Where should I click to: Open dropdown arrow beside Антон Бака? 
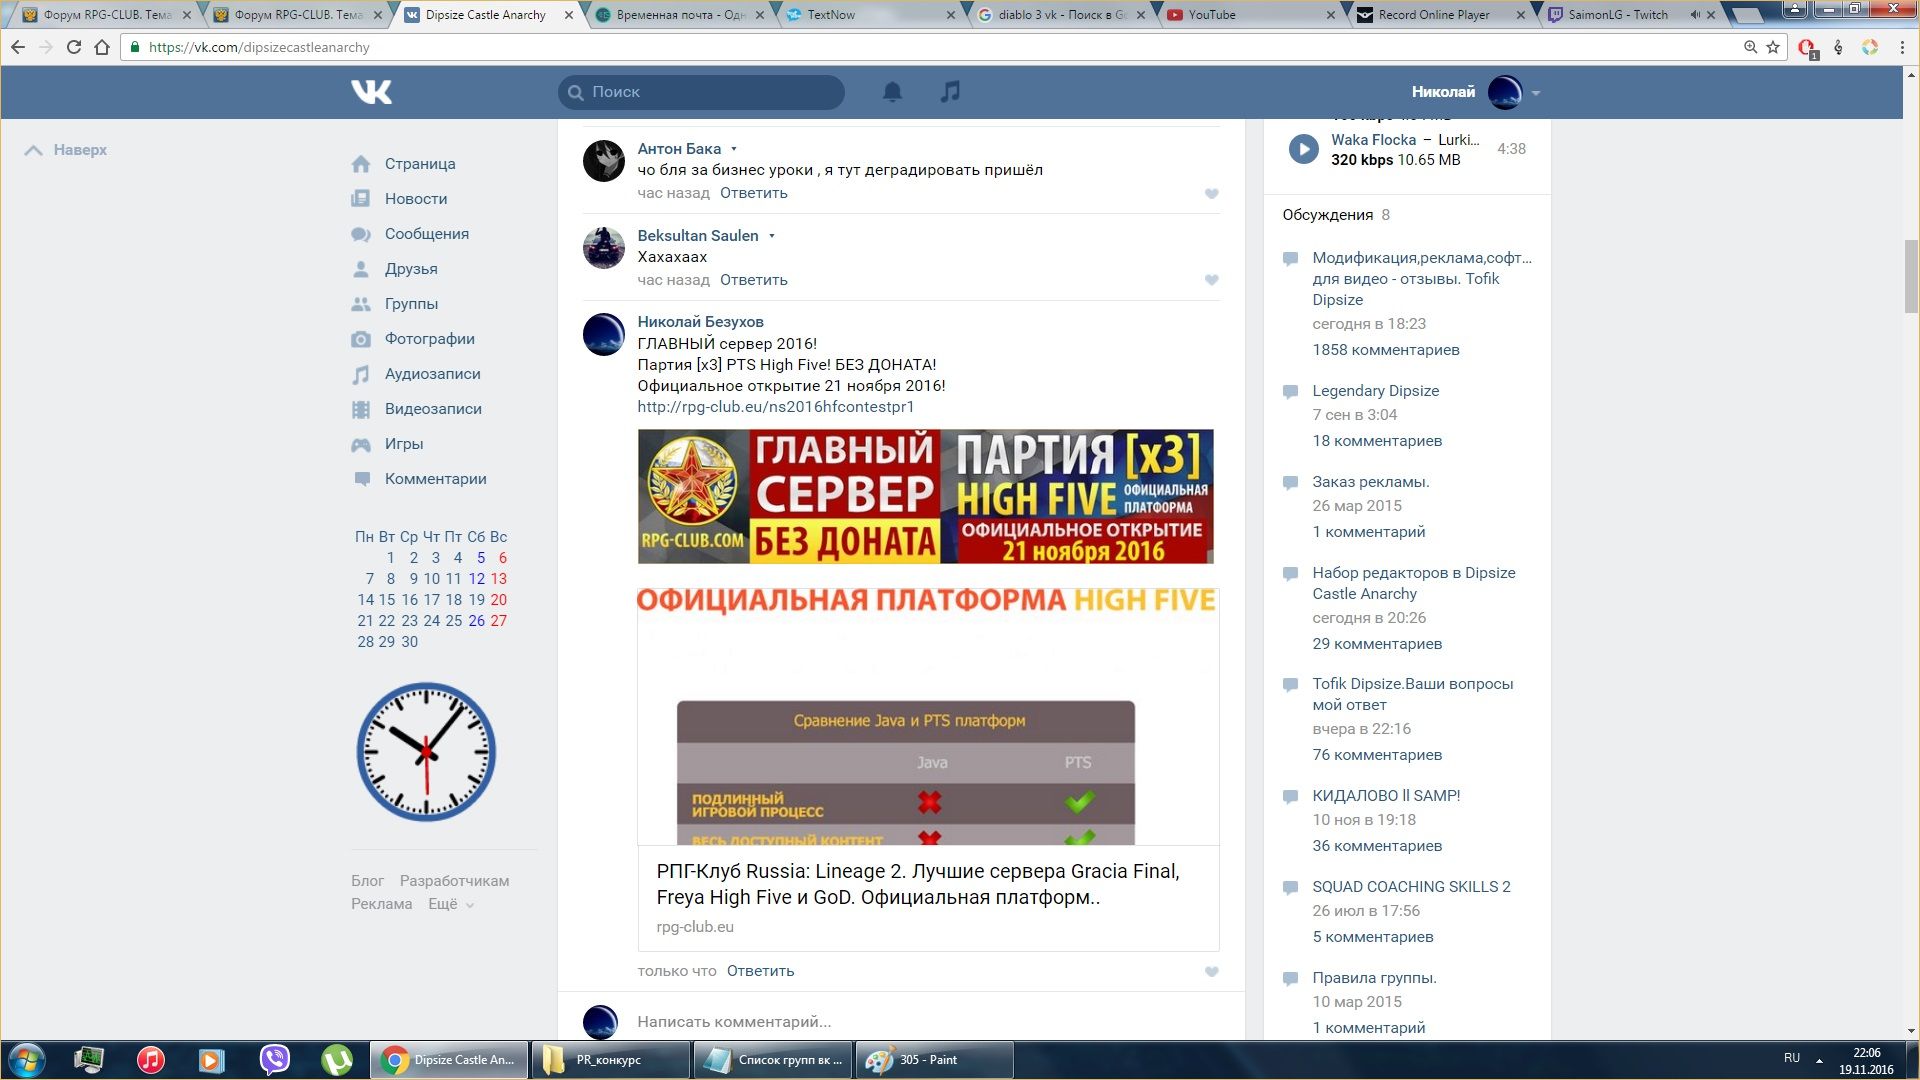[x=734, y=149]
